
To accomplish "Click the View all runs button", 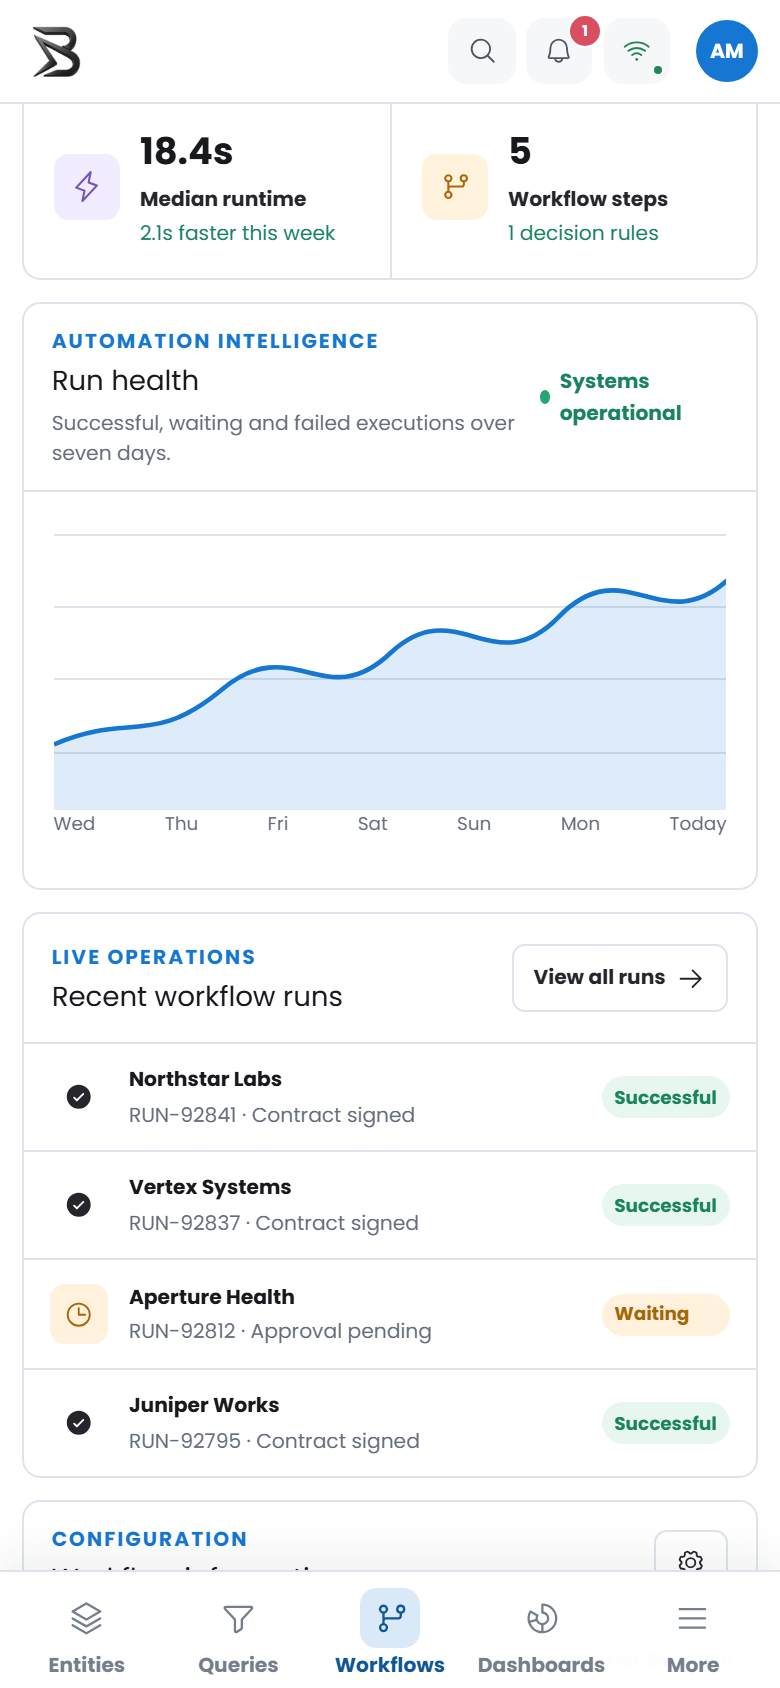I will pyautogui.click(x=620, y=978).
